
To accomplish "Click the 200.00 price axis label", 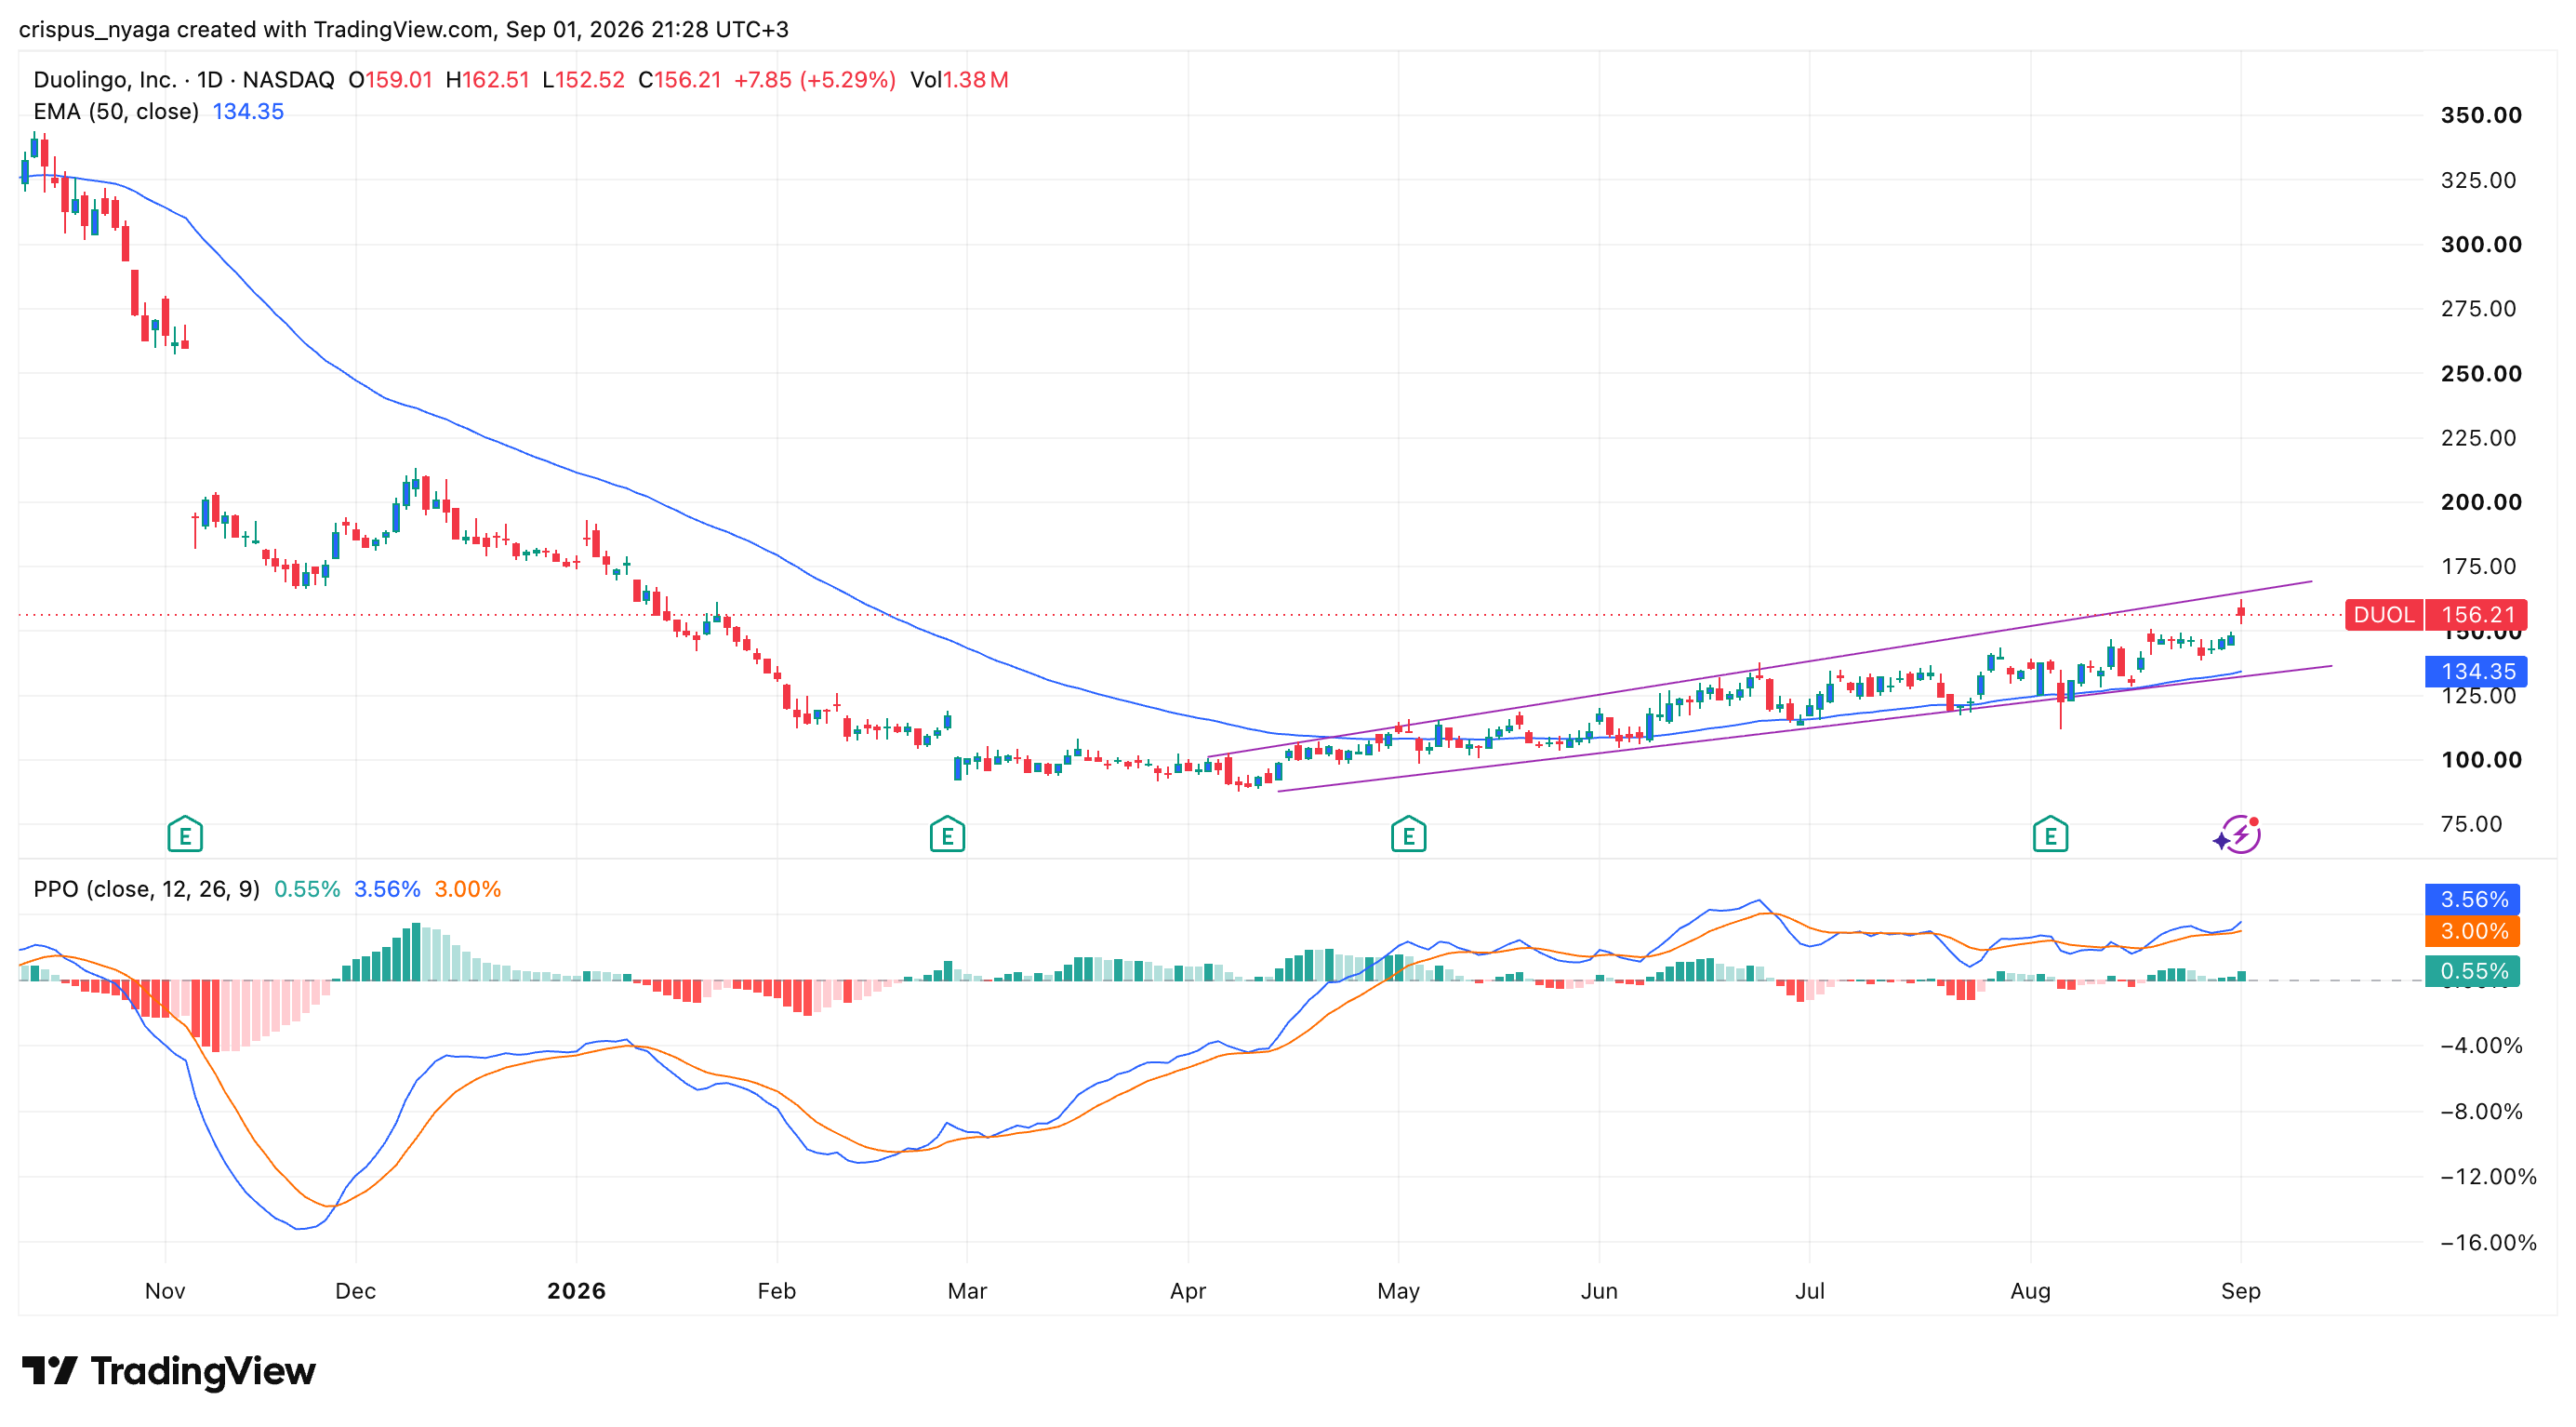I will tap(2481, 502).
